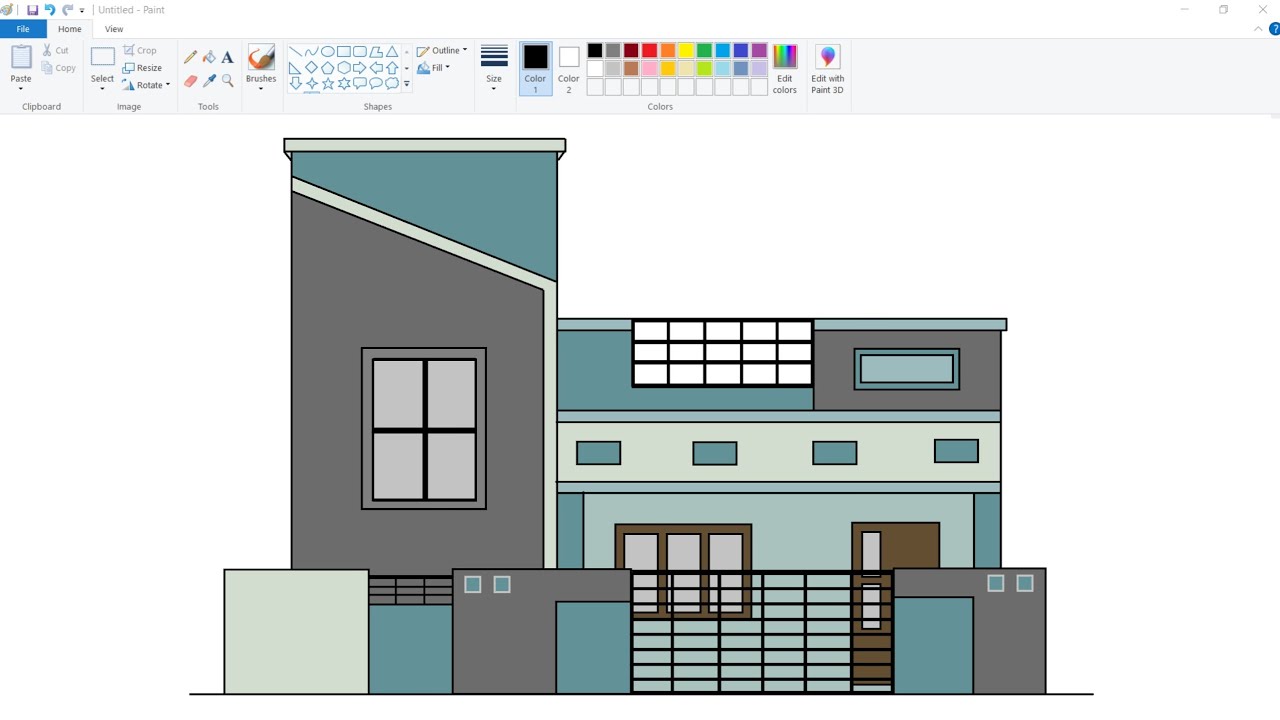Select the Text tool
The height and width of the screenshot is (720, 1280).
coord(228,58)
